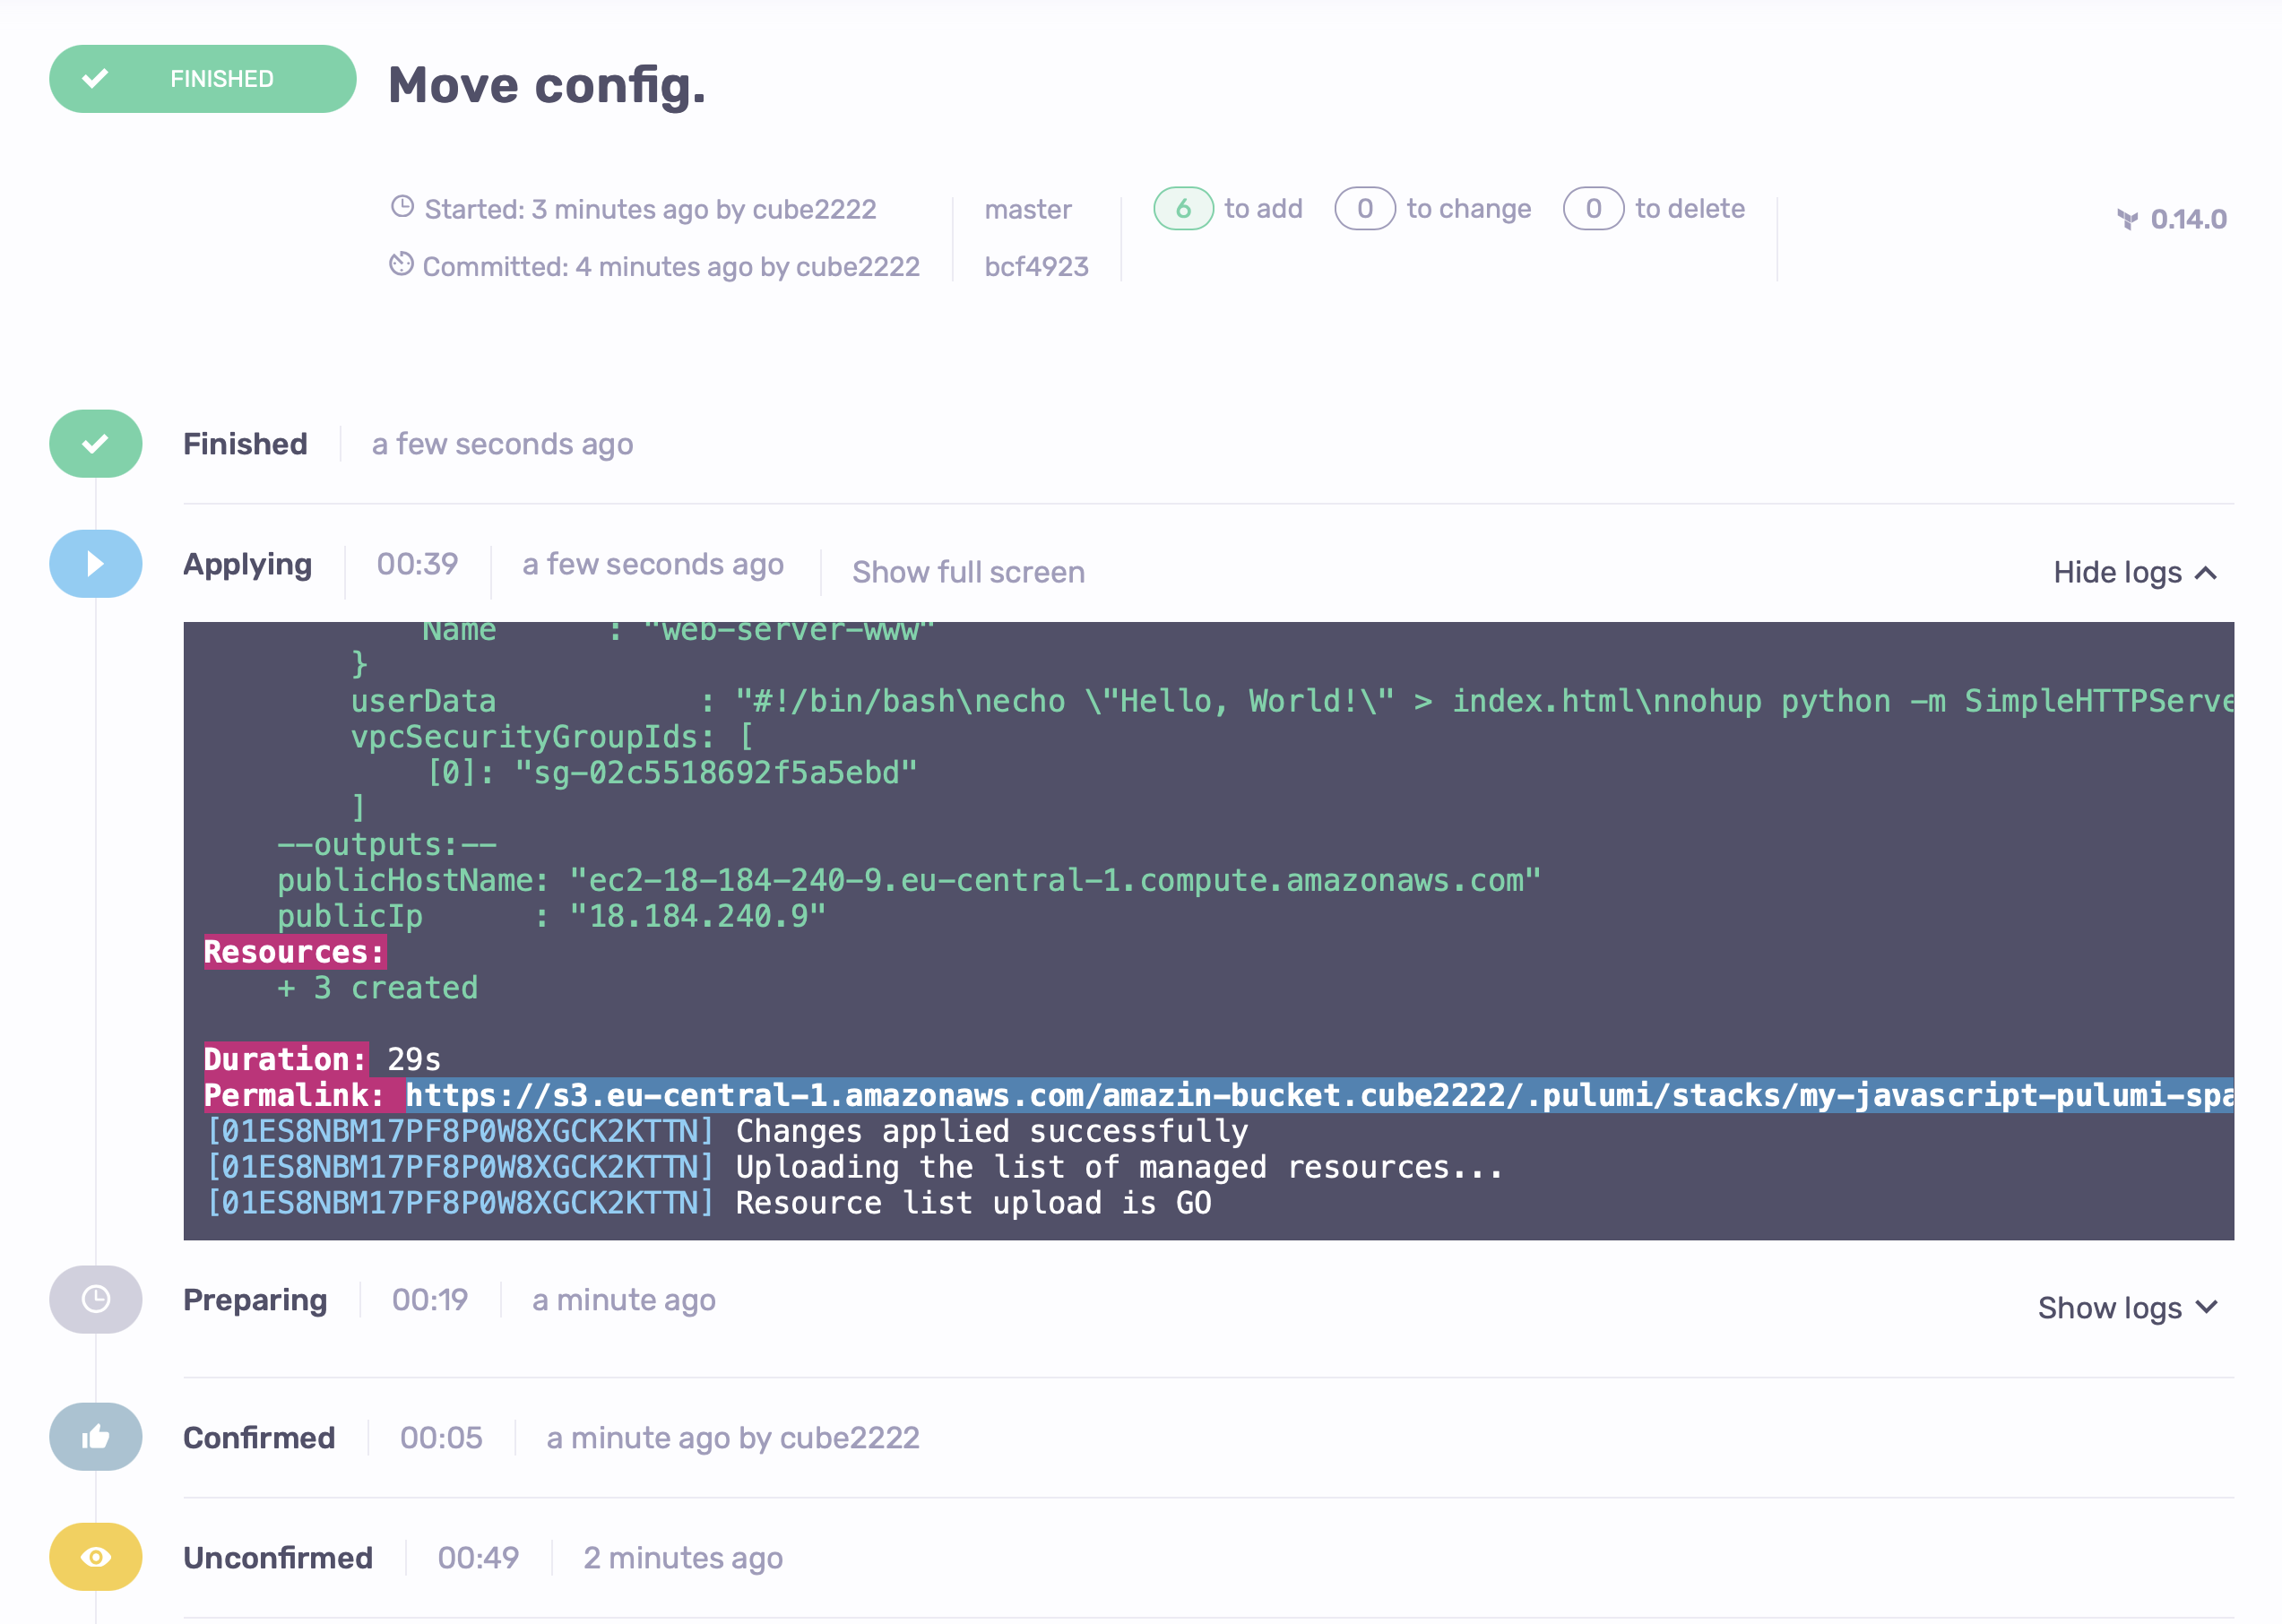Open commit bcf4923
The height and width of the screenshot is (1624, 2282).
(1036, 266)
